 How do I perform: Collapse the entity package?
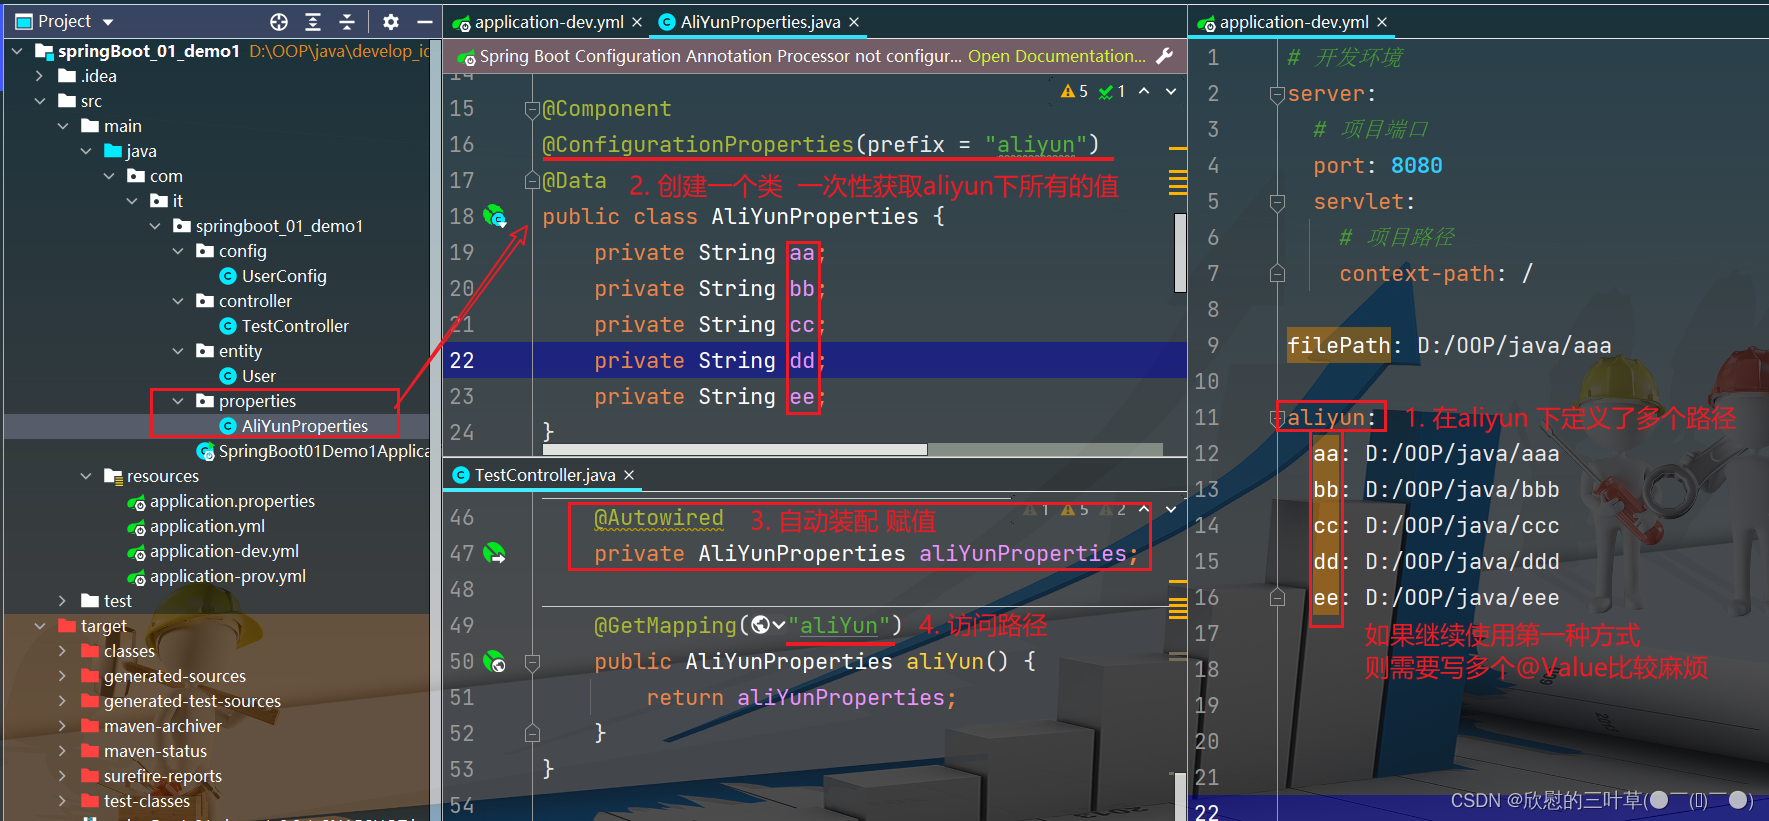178,351
